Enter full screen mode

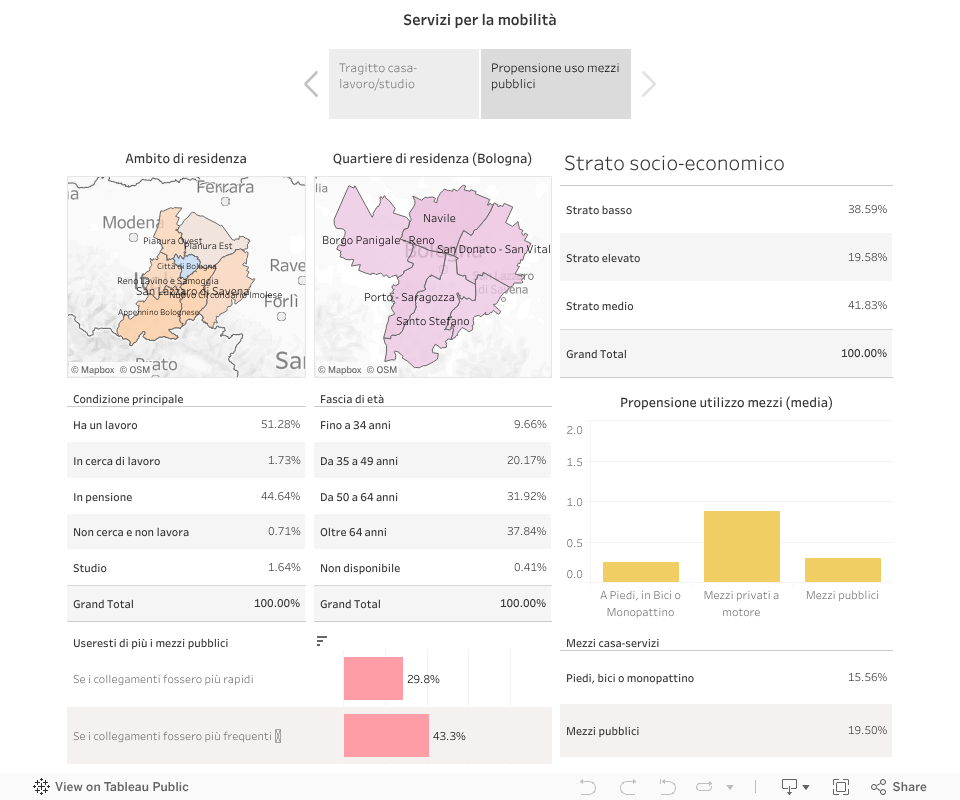coord(841,787)
